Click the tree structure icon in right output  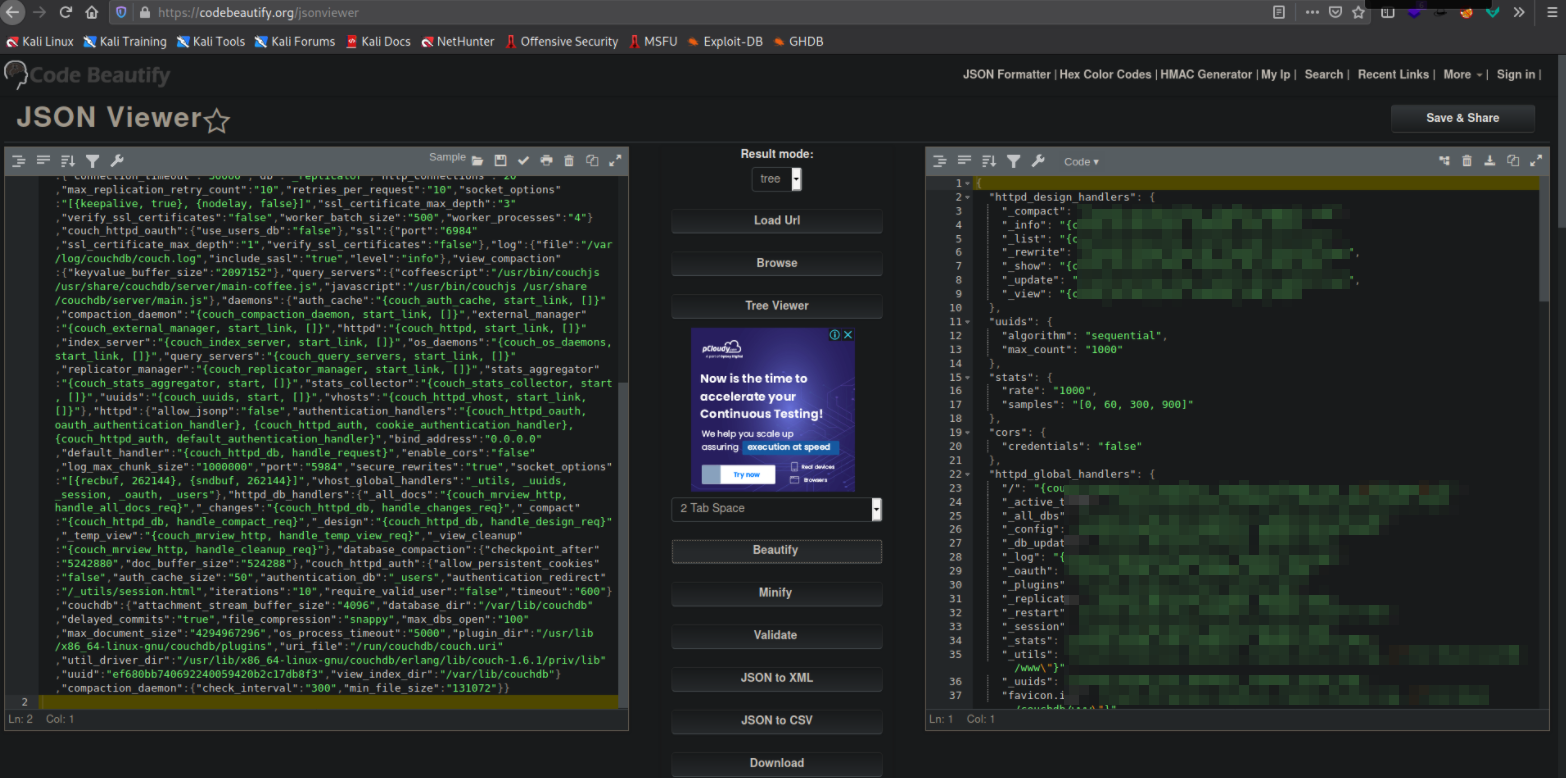(1444, 161)
